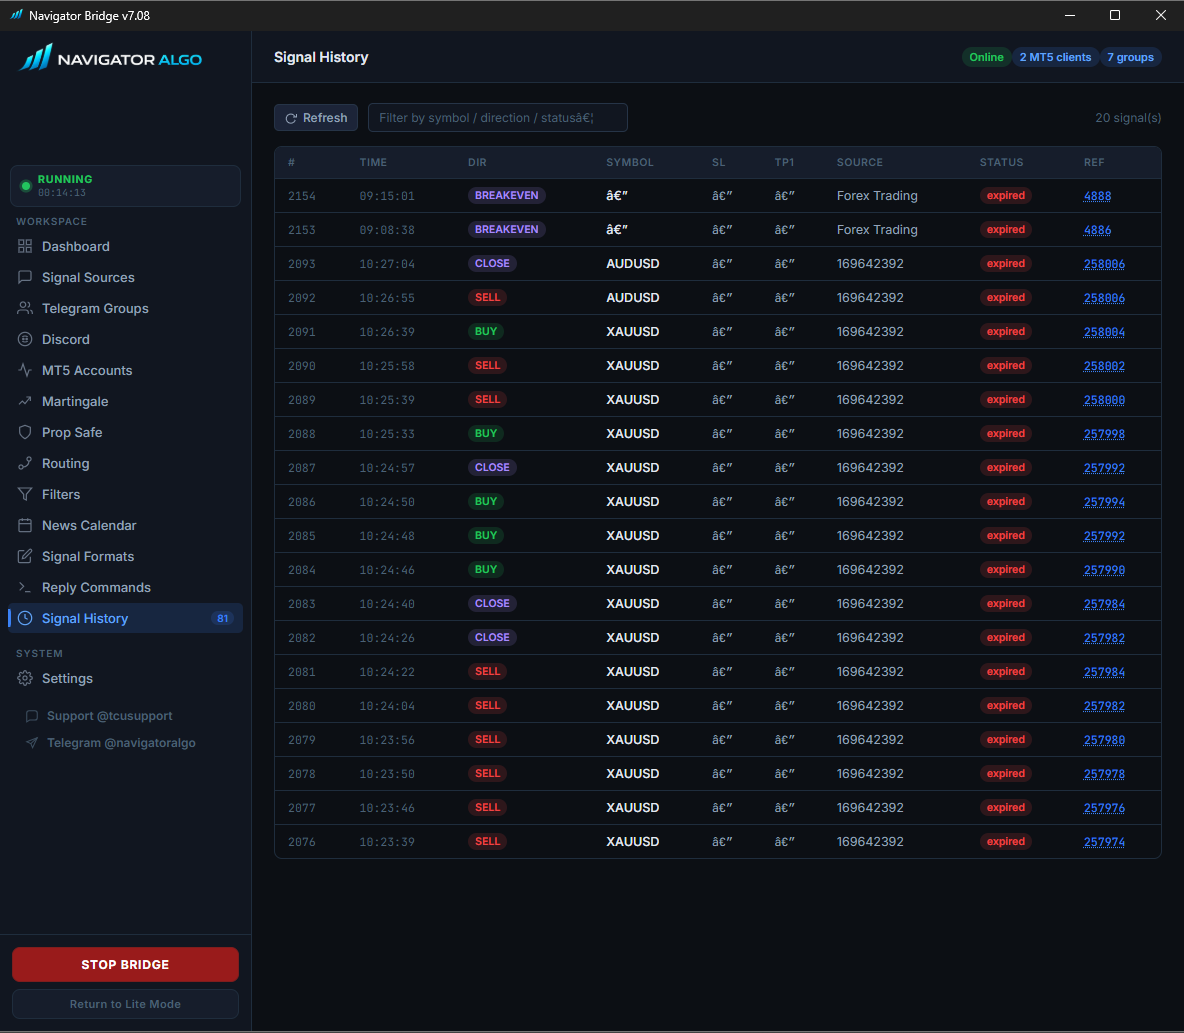Click the Navigator Algo logo

pyautogui.click(x=110, y=58)
